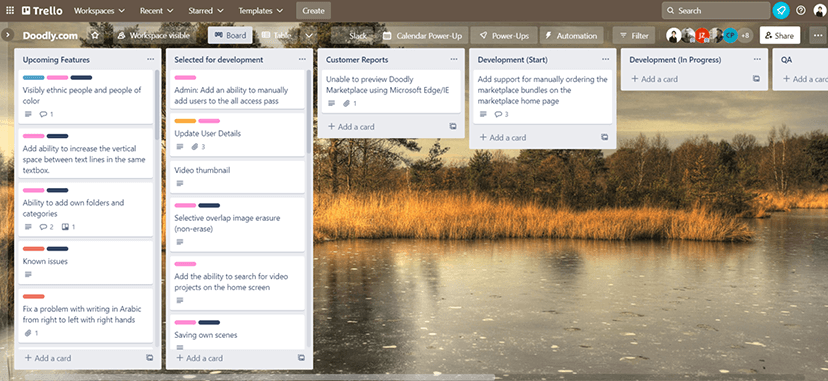Focus the Search field
The image size is (828, 381).
pos(716,11)
